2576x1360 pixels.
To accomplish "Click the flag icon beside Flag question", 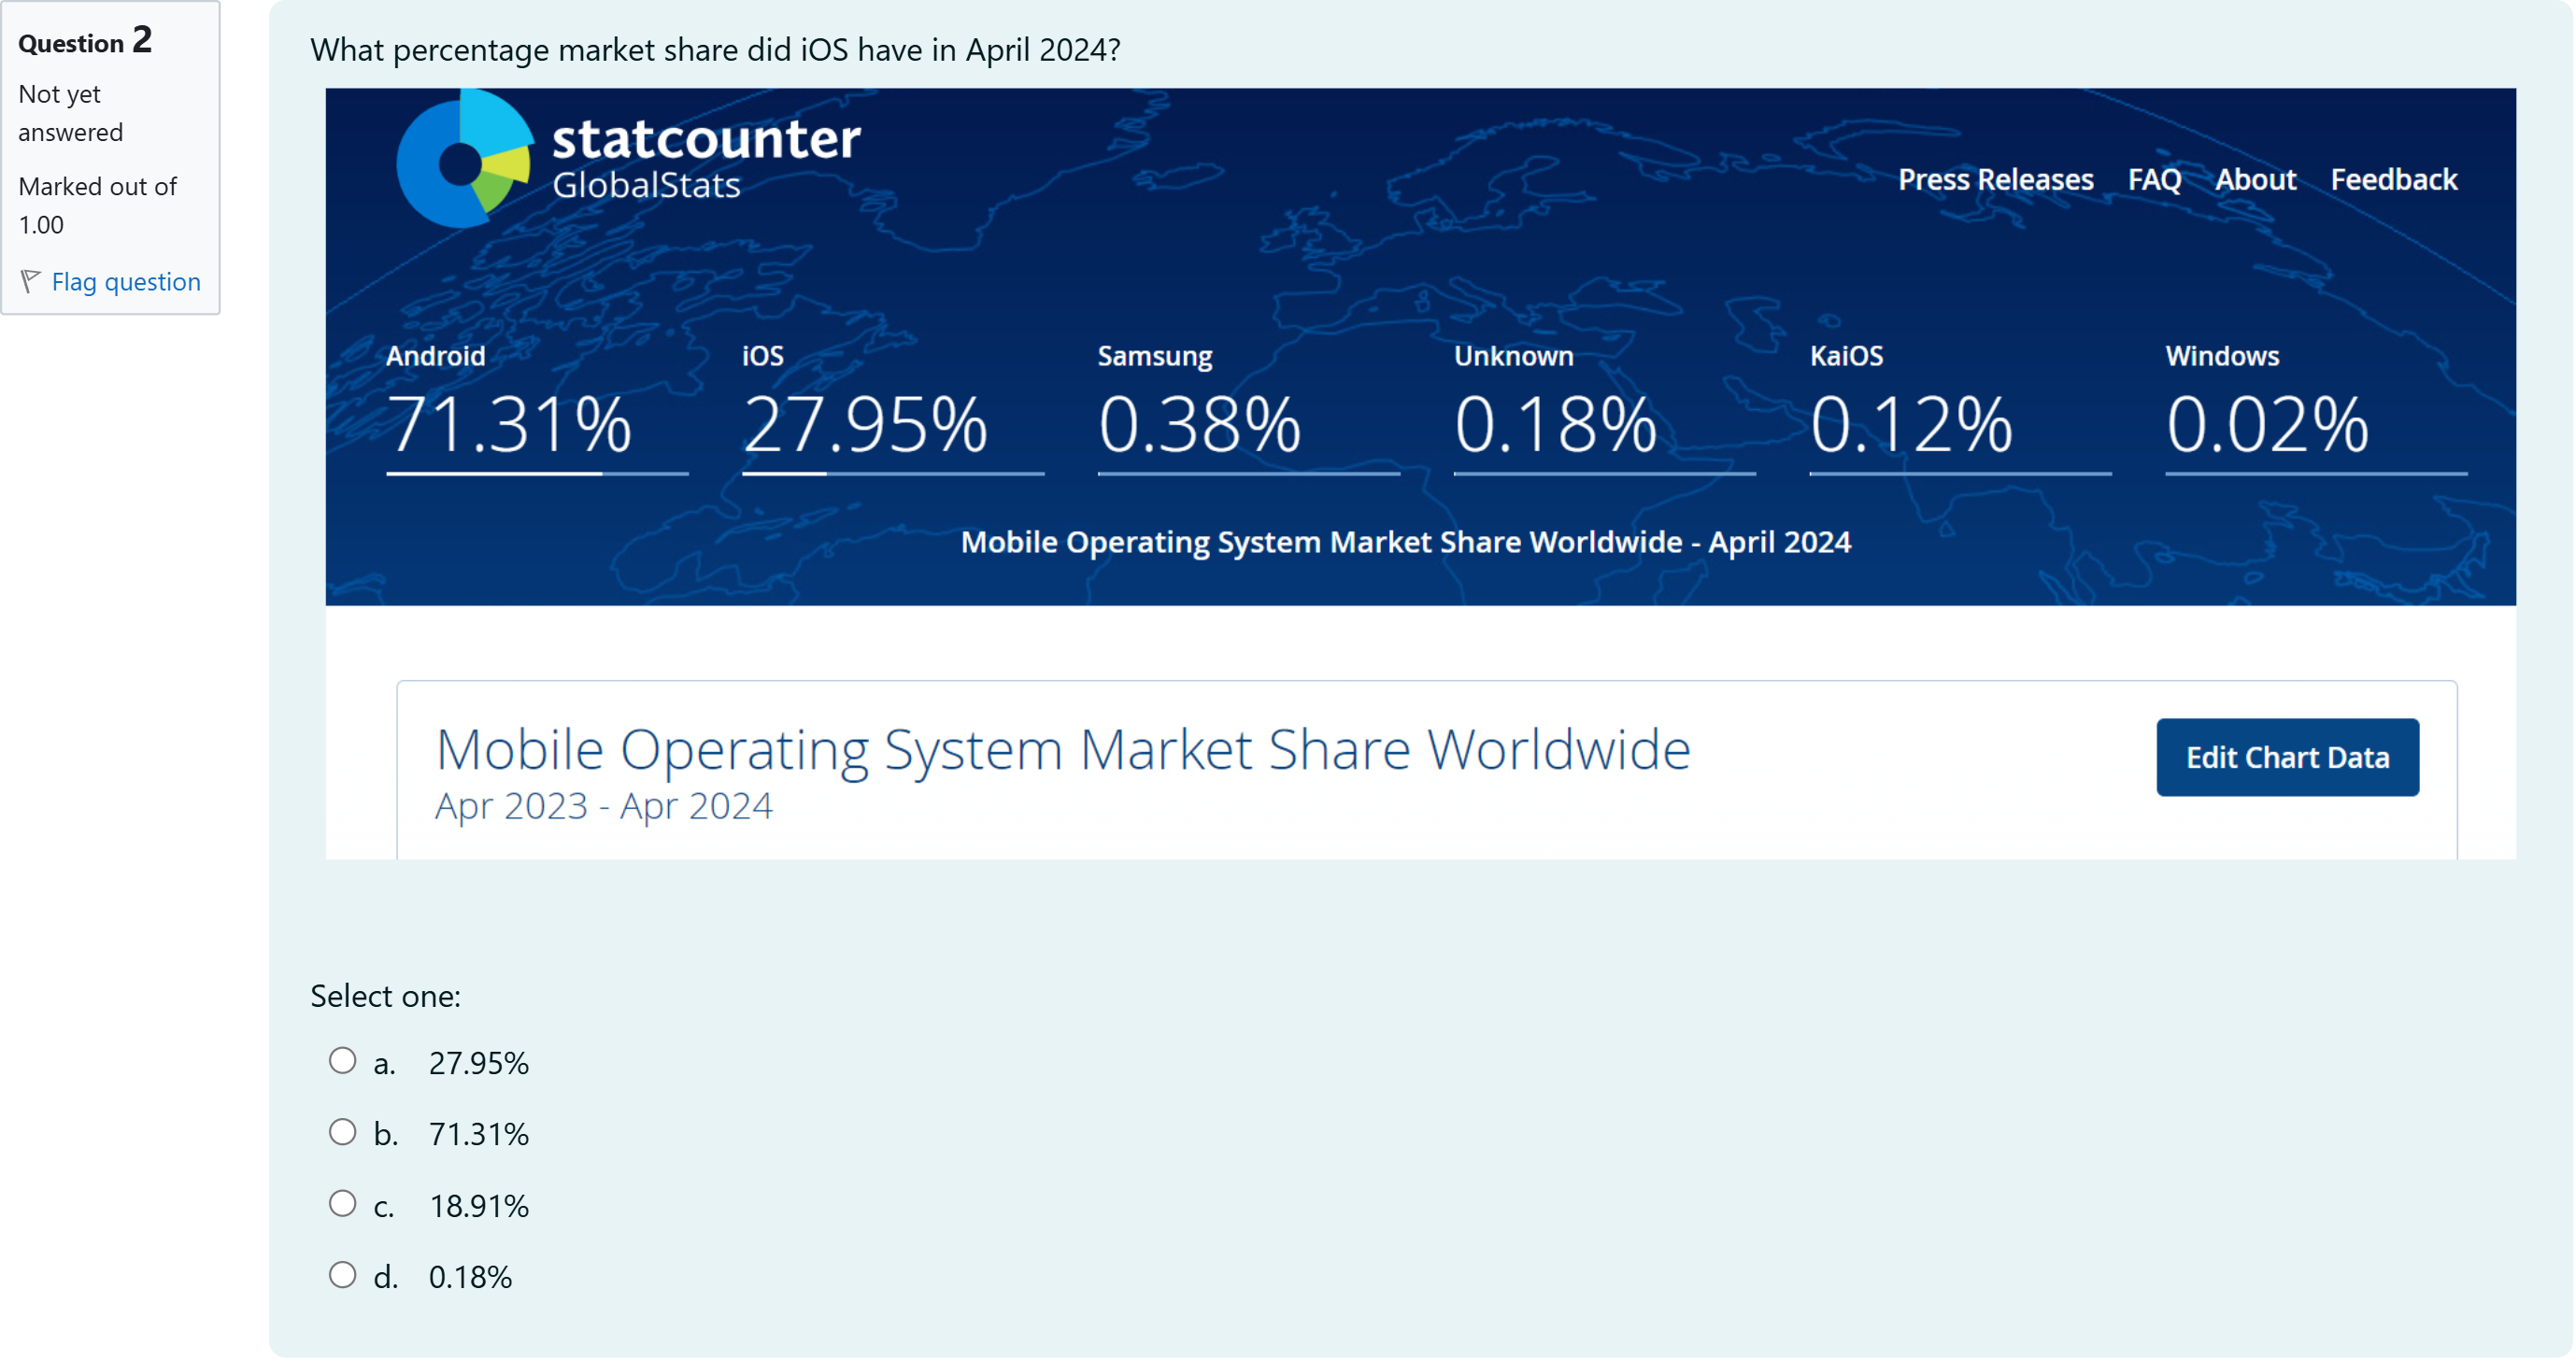I will [x=30, y=282].
